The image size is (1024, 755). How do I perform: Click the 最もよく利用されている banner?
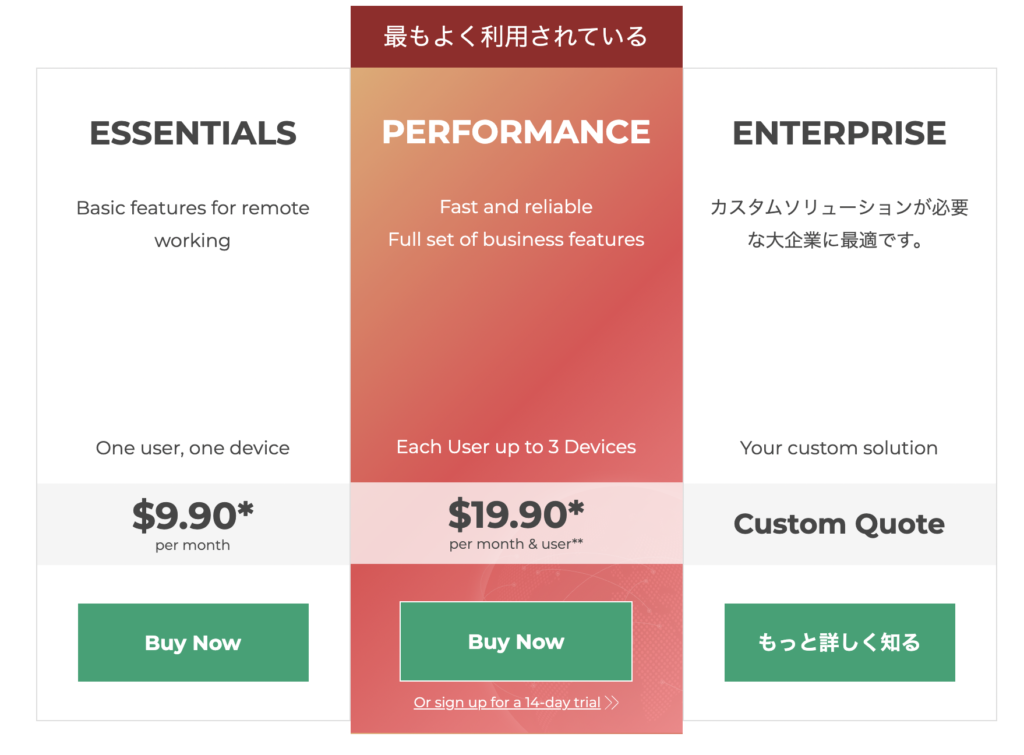tap(516, 37)
